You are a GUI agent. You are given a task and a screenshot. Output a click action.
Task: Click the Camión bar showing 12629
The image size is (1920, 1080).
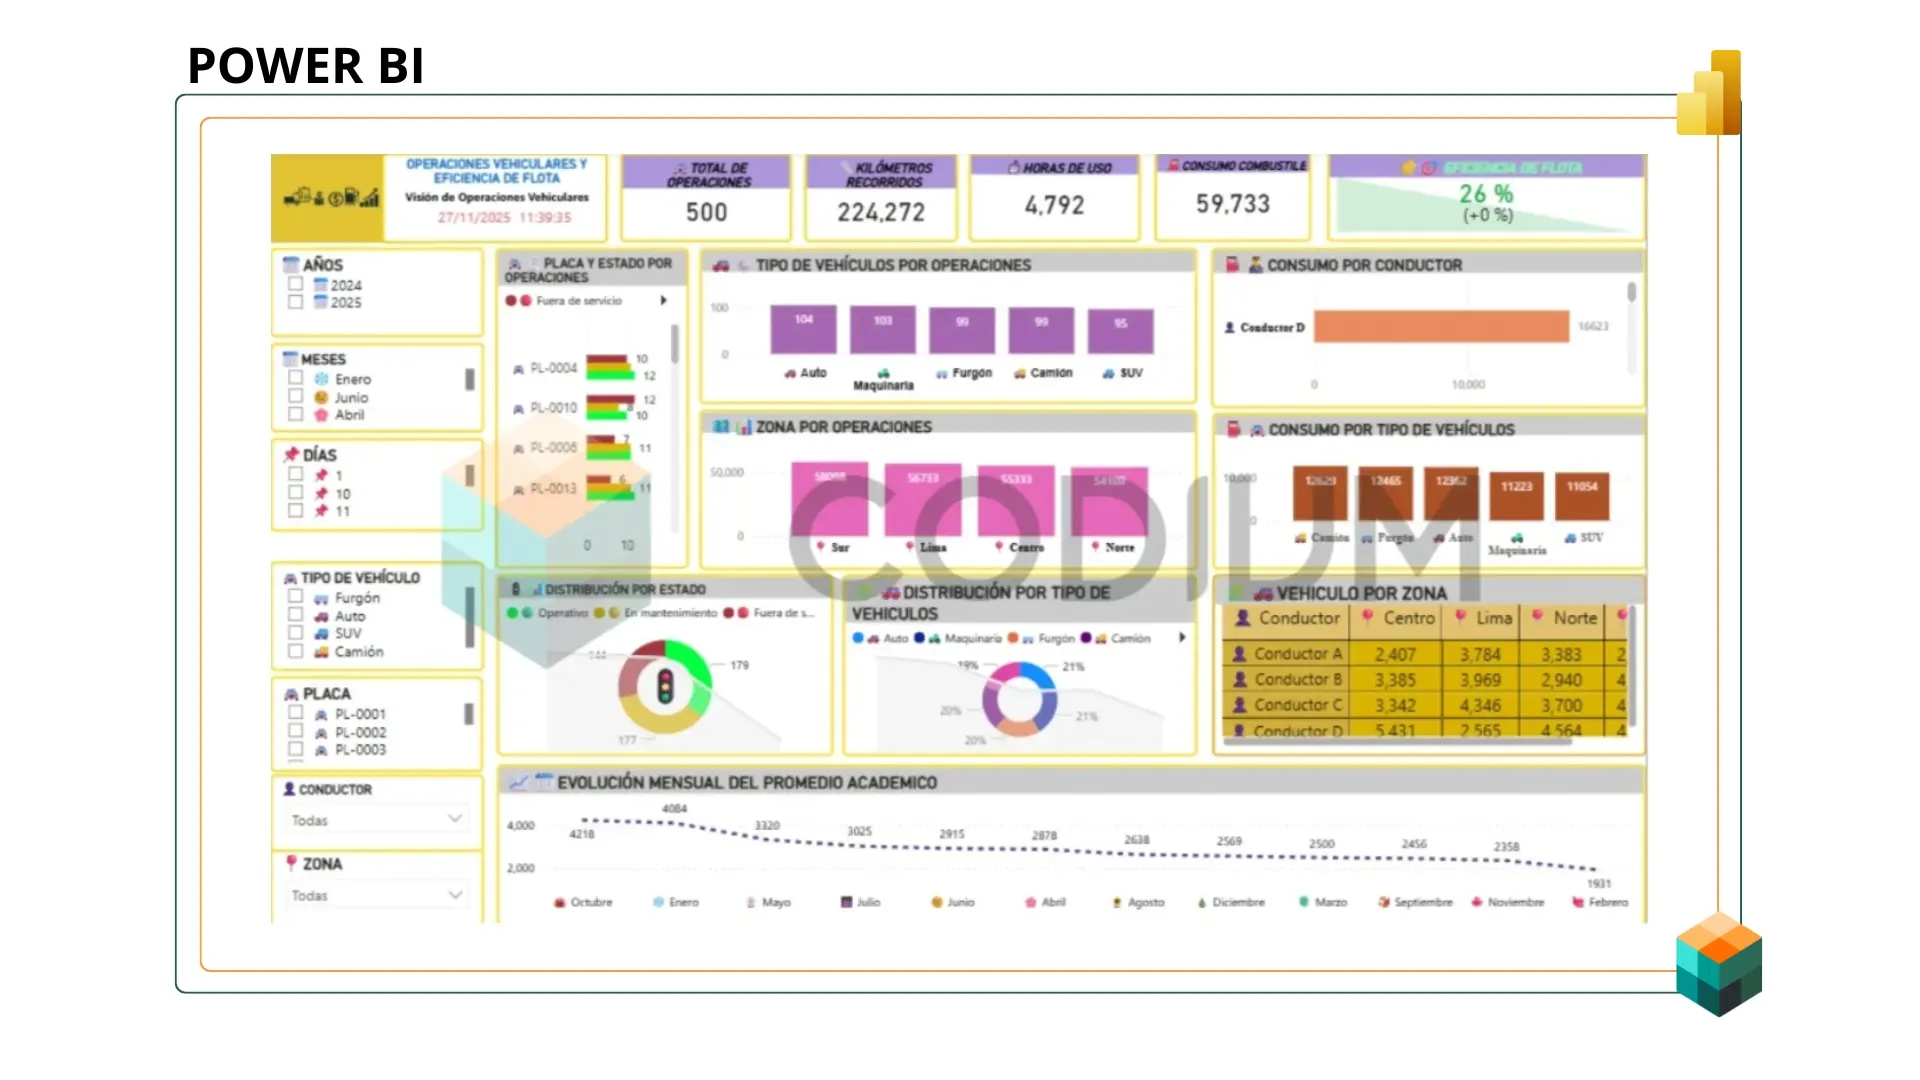(1320, 493)
